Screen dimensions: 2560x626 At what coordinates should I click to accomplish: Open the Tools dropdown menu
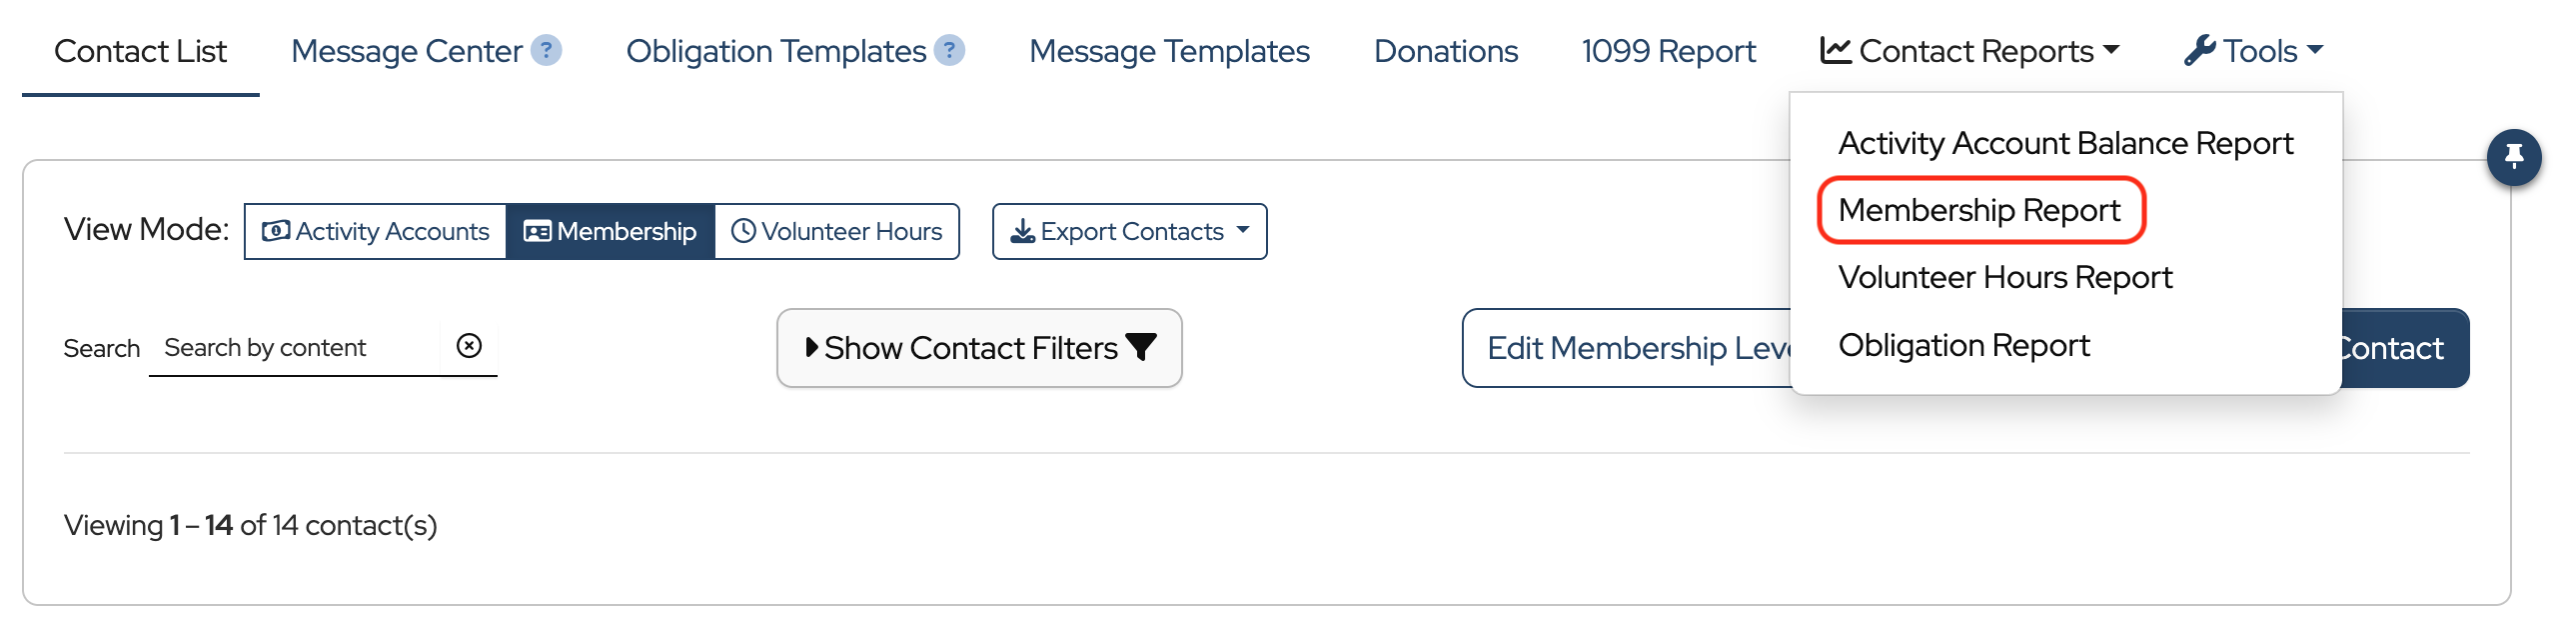[2254, 50]
